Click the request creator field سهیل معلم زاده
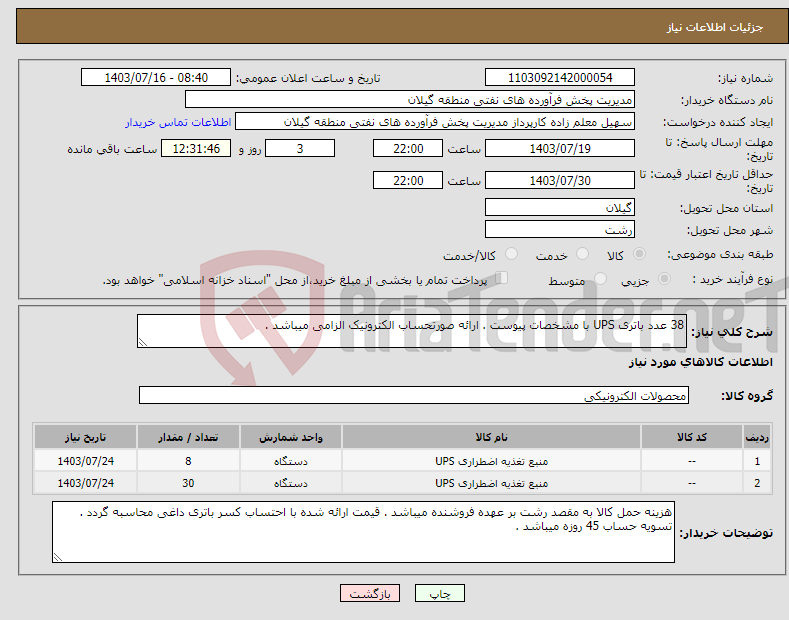Image resolution: width=789 pixels, height=620 pixels. [x=435, y=122]
